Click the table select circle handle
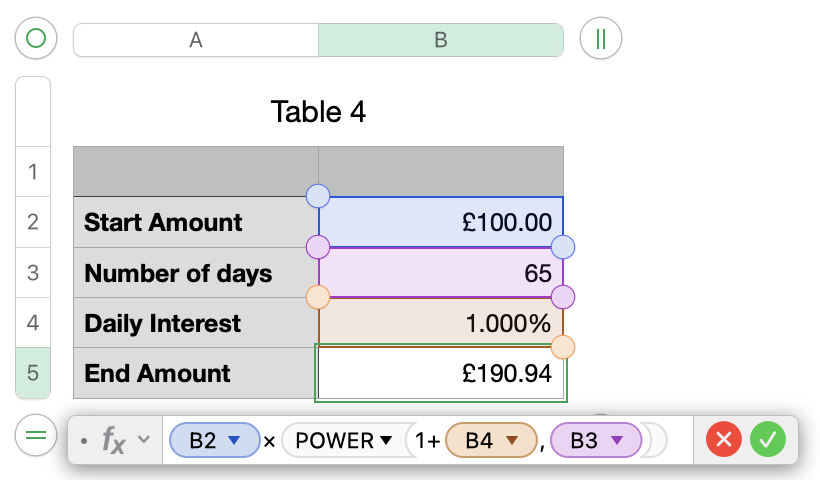The width and height of the screenshot is (820, 480). tap(36, 39)
